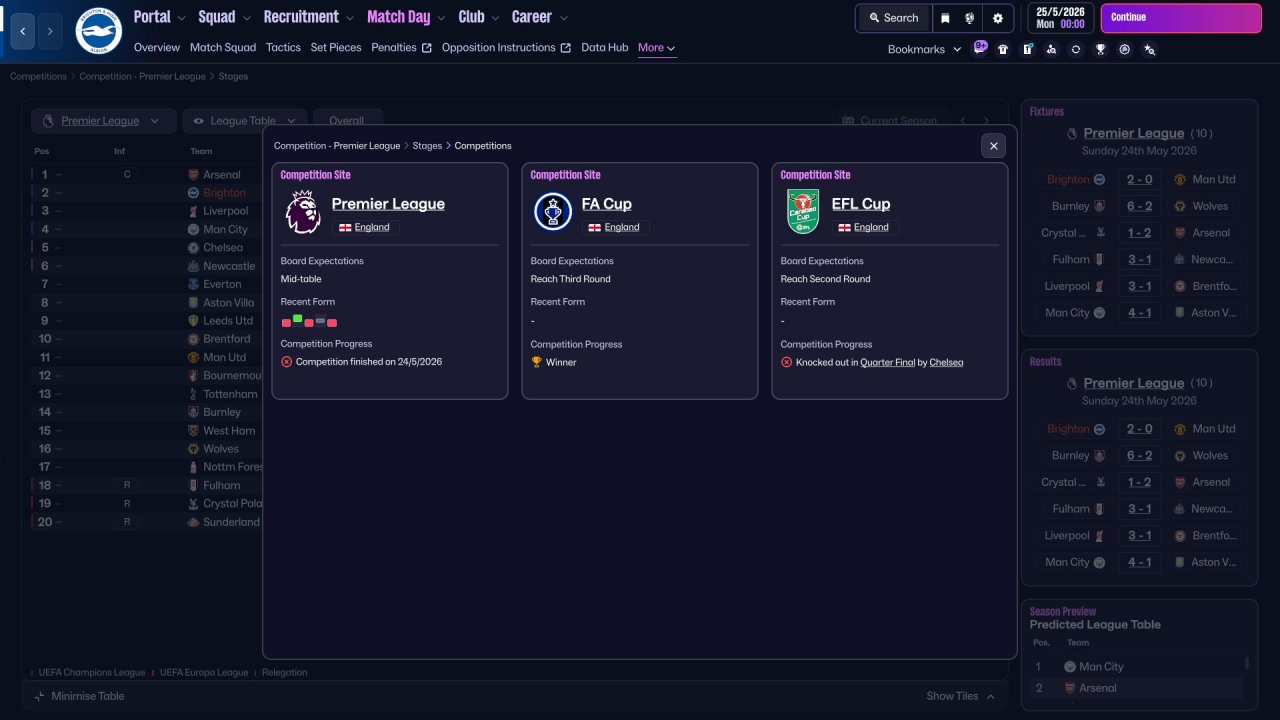Click Competitions in the top breadcrumb
The image size is (1280, 720).
(x=38, y=76)
